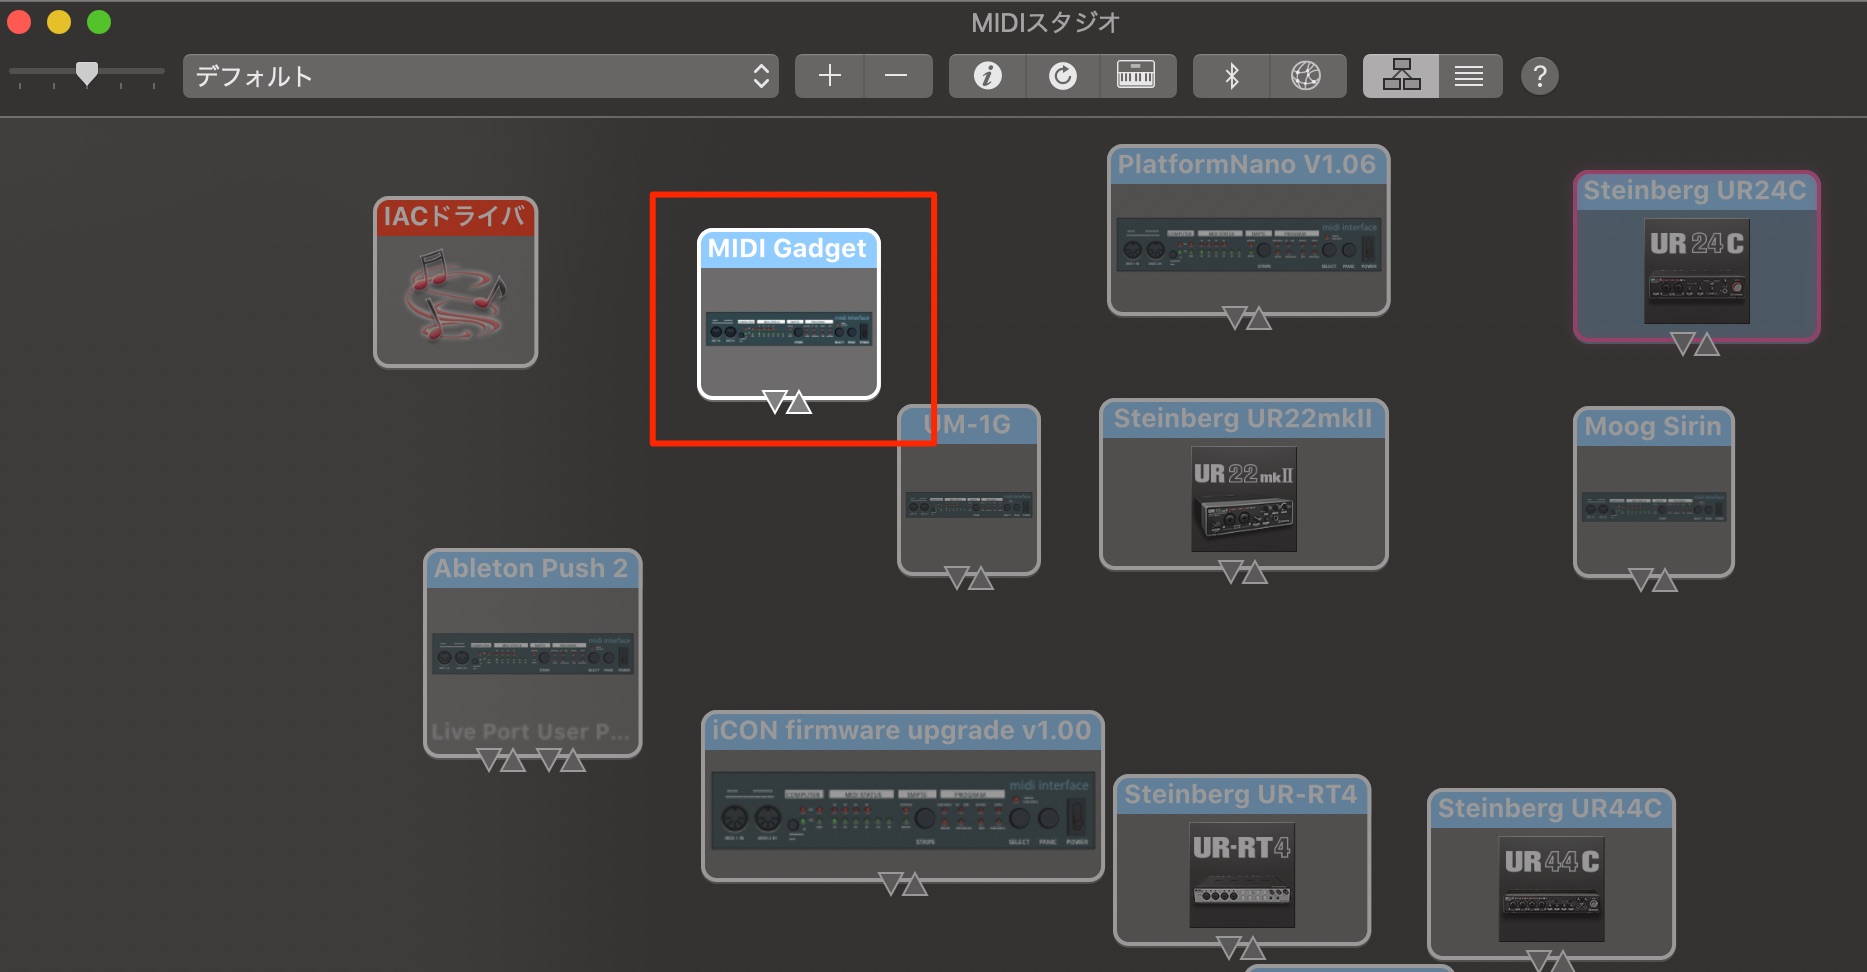Click iCON firmware upgrade port connector arrows
The height and width of the screenshot is (972, 1867).
click(x=903, y=884)
